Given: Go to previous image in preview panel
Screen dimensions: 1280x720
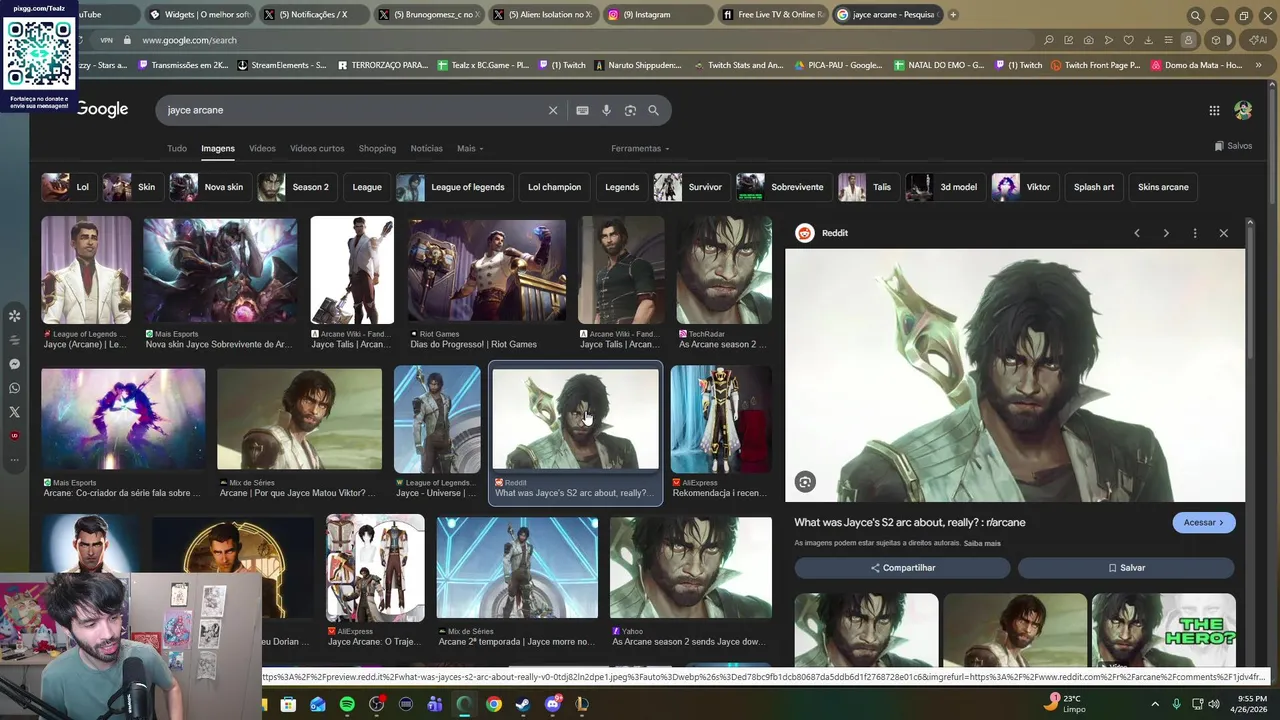Looking at the screenshot, I should (1137, 233).
